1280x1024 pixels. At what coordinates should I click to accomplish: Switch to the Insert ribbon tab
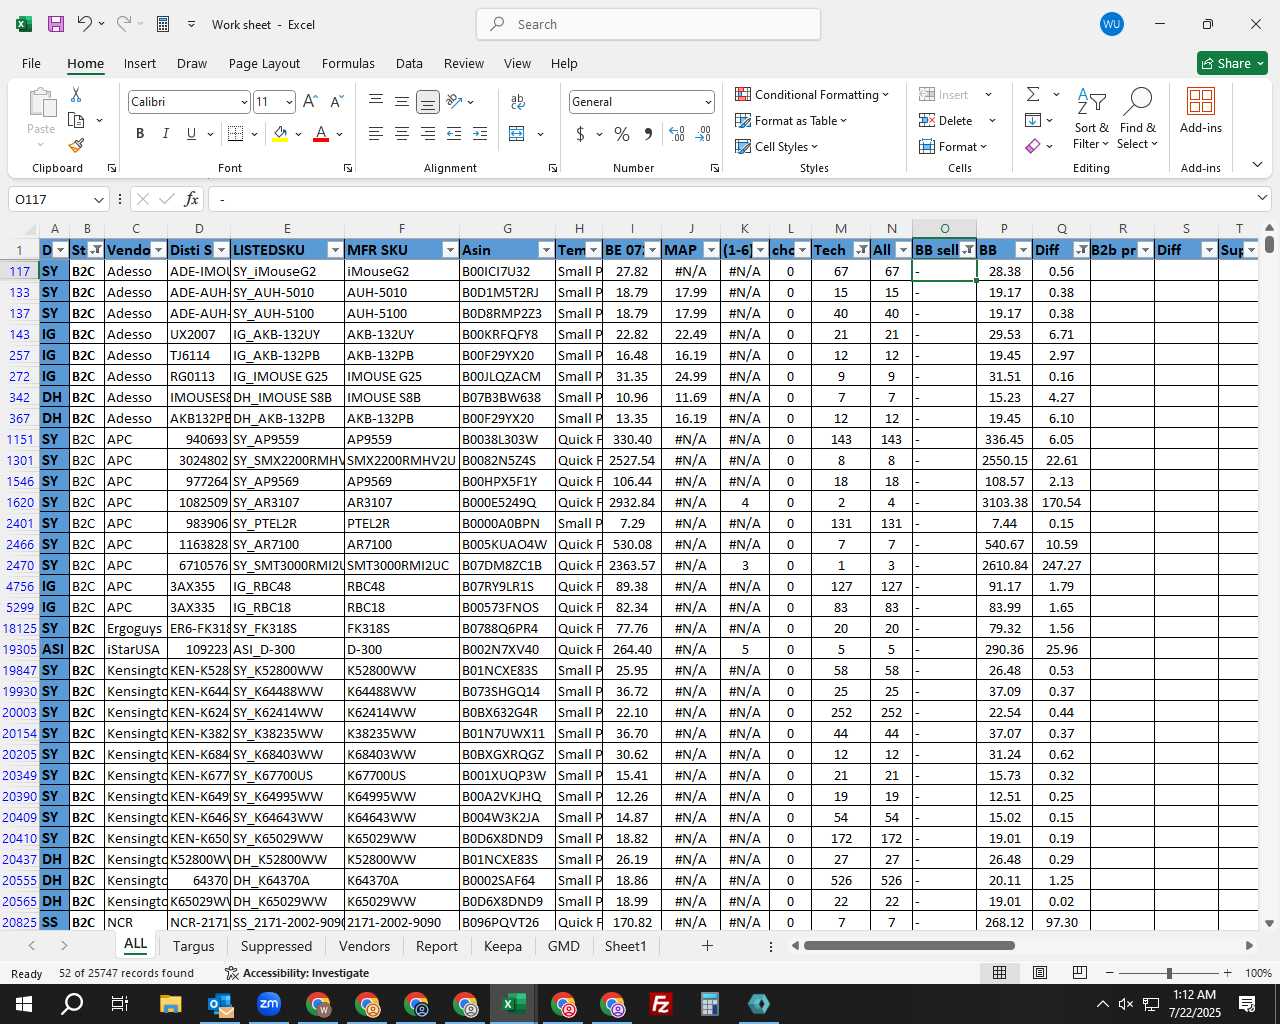[140, 63]
